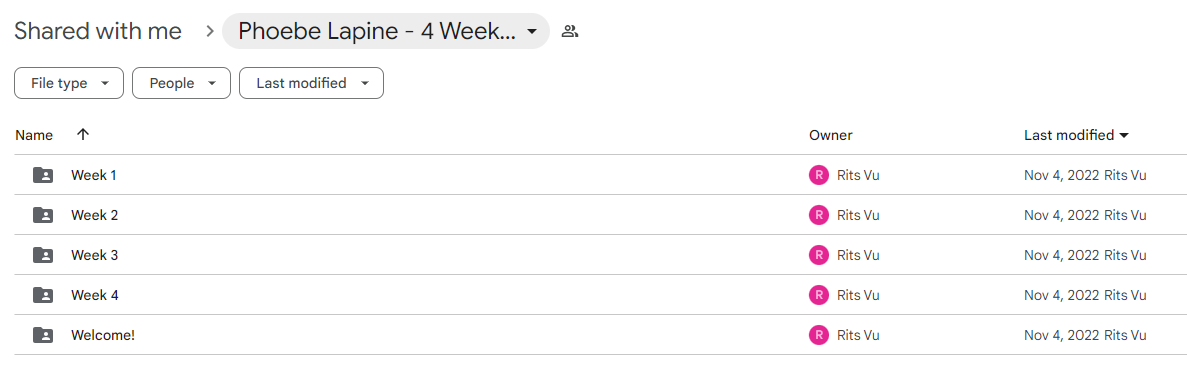Reverse sort with the Name arrow icon

[83, 134]
